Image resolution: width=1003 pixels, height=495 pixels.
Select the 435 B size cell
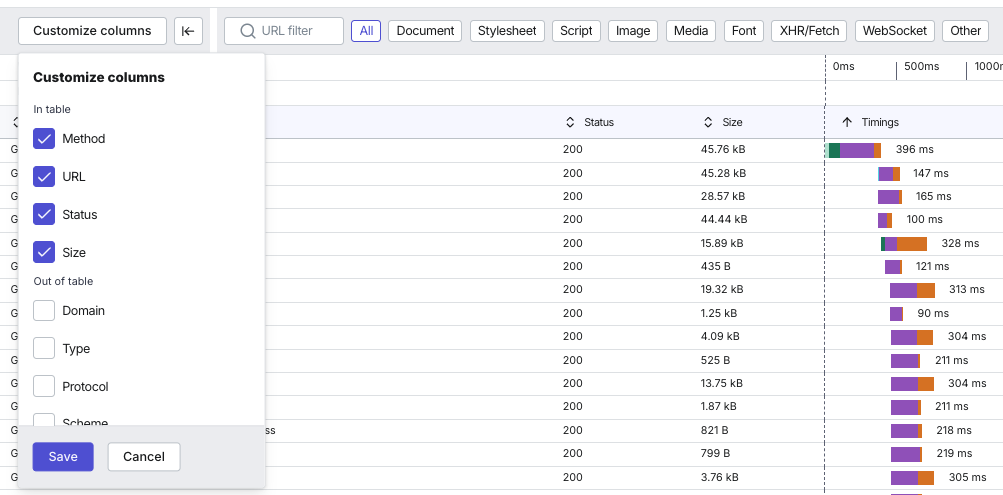click(x=716, y=266)
